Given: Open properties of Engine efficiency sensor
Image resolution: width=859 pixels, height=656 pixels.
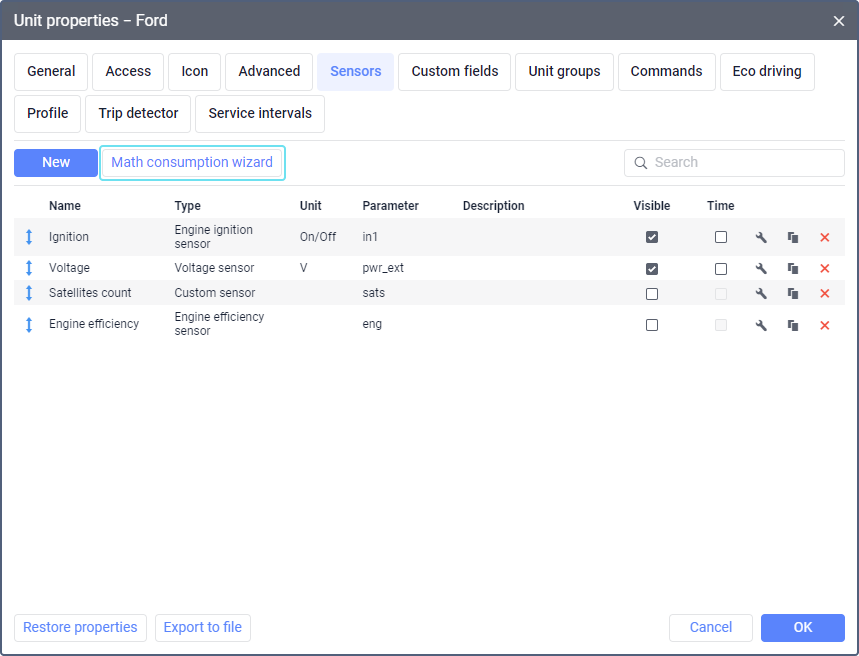Looking at the screenshot, I should pyautogui.click(x=761, y=325).
